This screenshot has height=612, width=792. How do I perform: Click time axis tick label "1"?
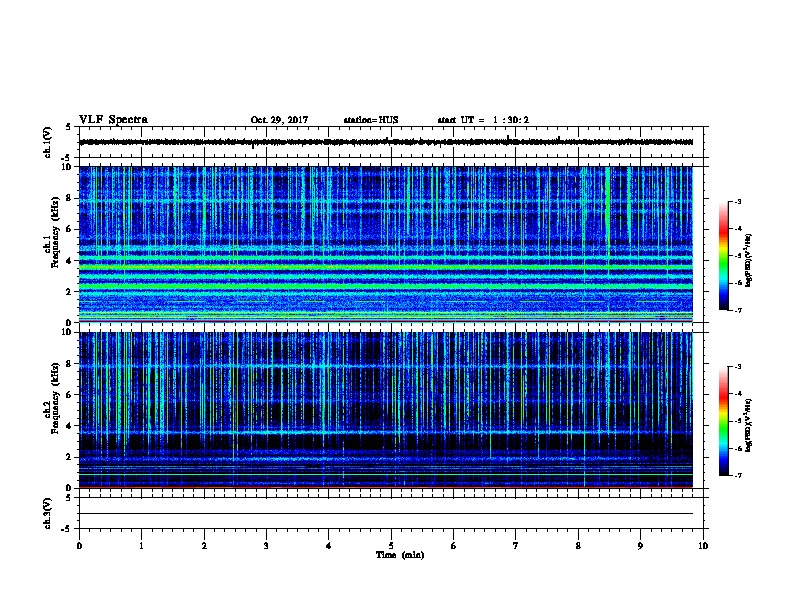point(141,545)
